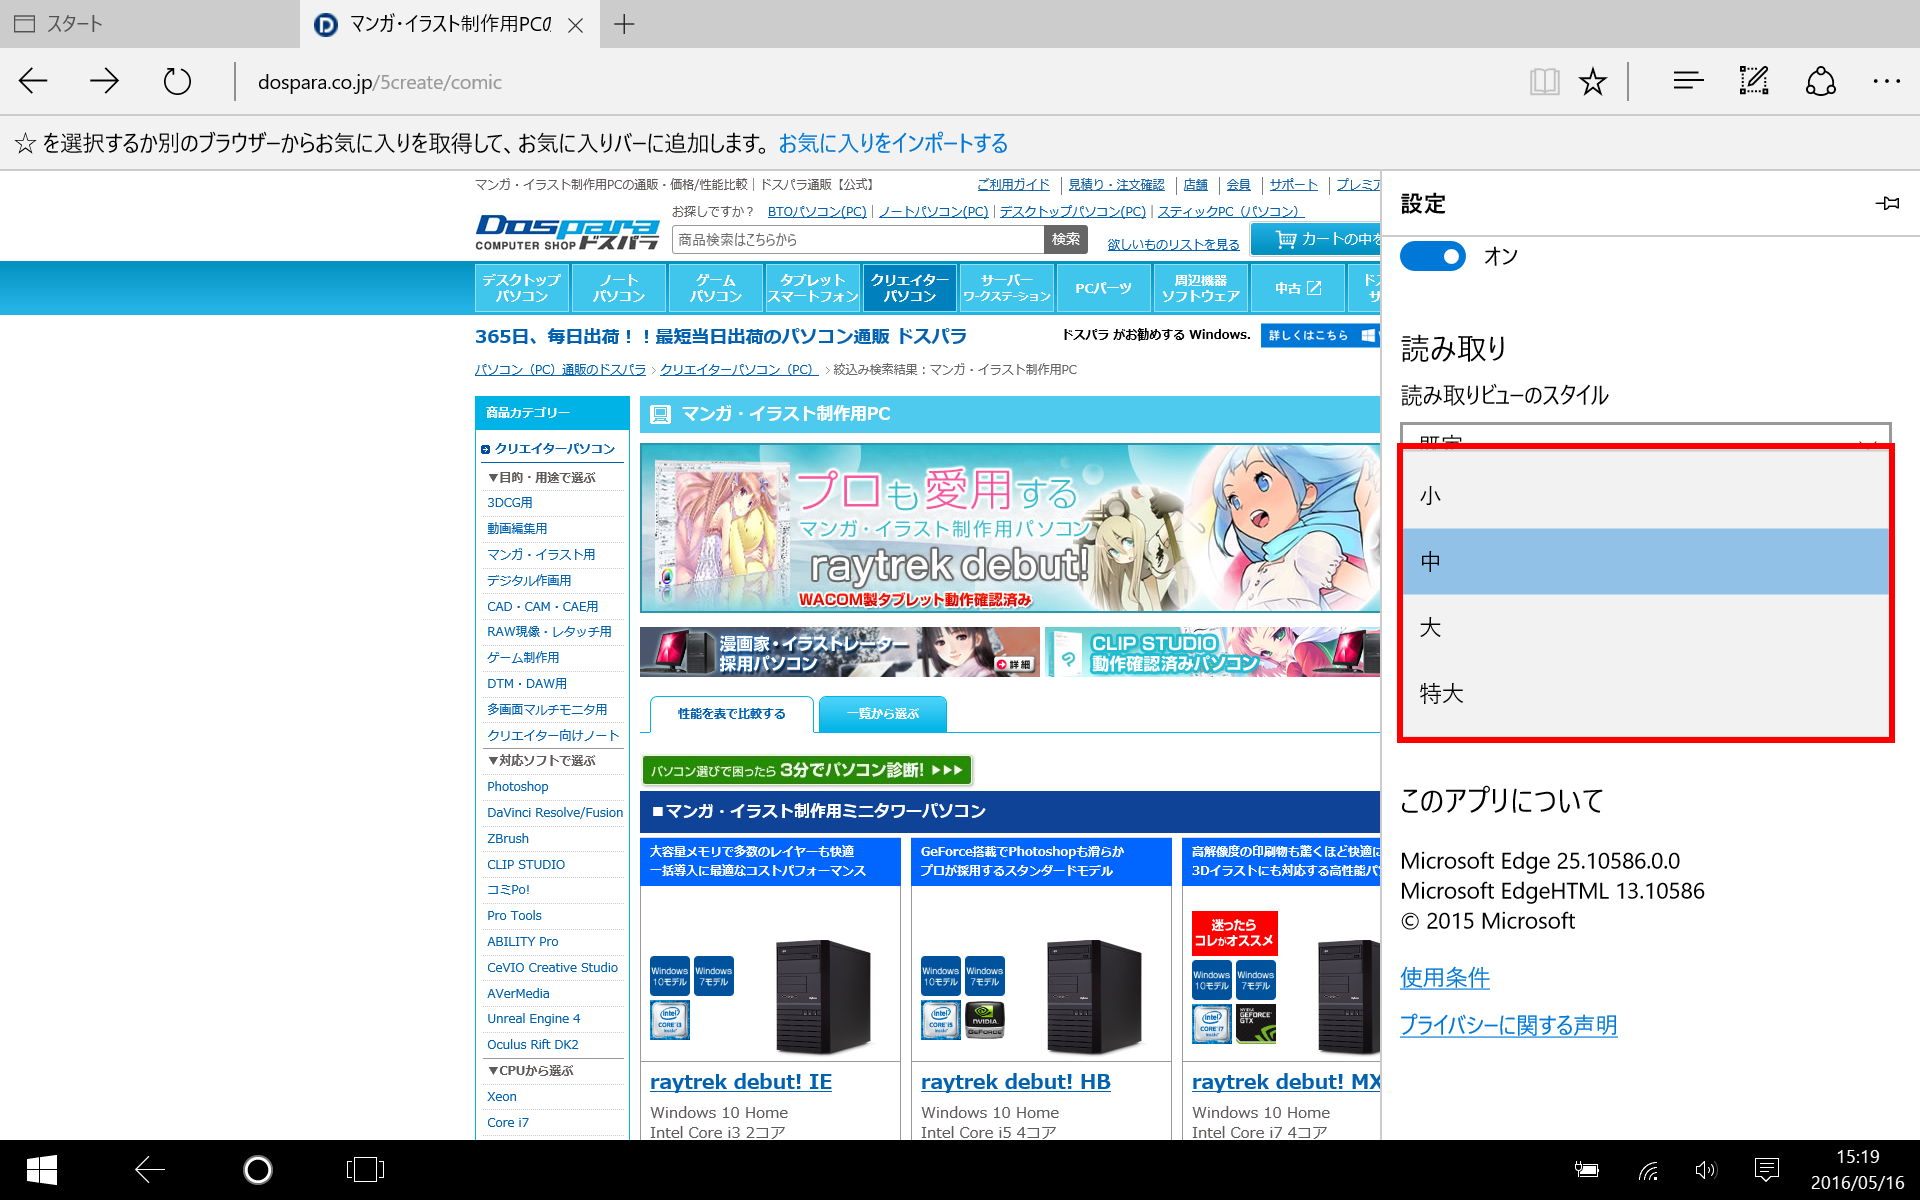
Task: Open the デスクトップパソコン navigation tab
Action: (x=522, y=288)
